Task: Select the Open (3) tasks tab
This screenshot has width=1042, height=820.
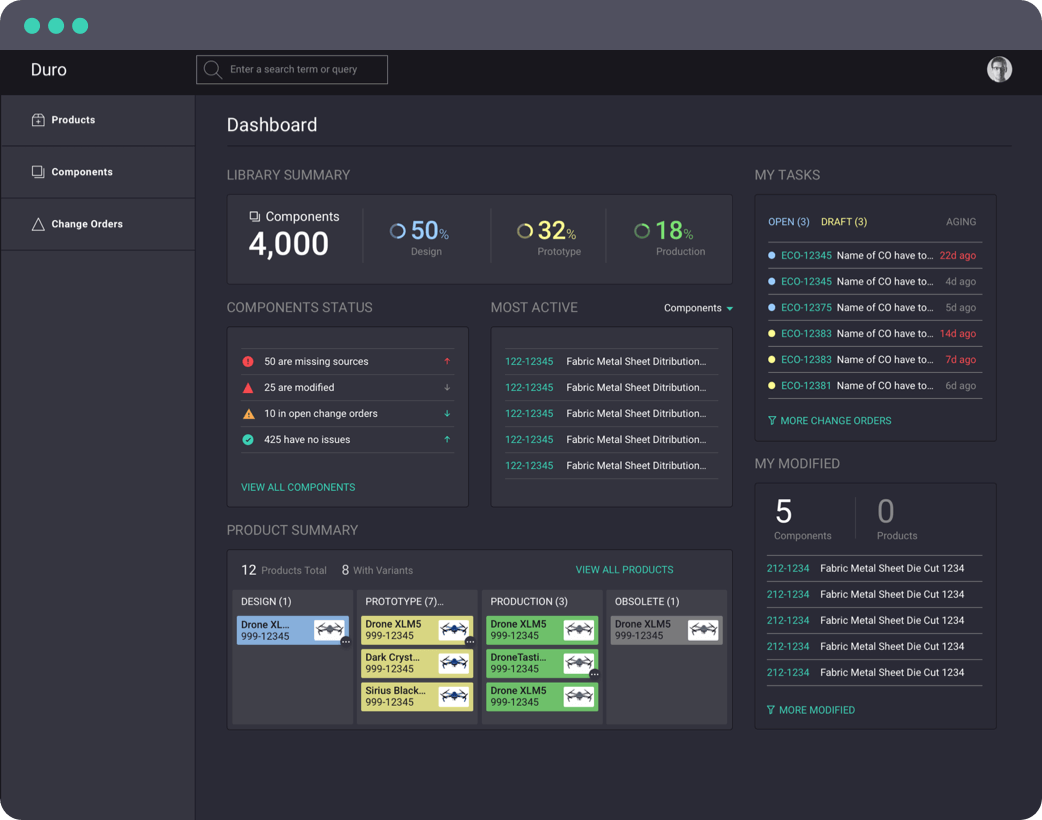Action: 788,222
